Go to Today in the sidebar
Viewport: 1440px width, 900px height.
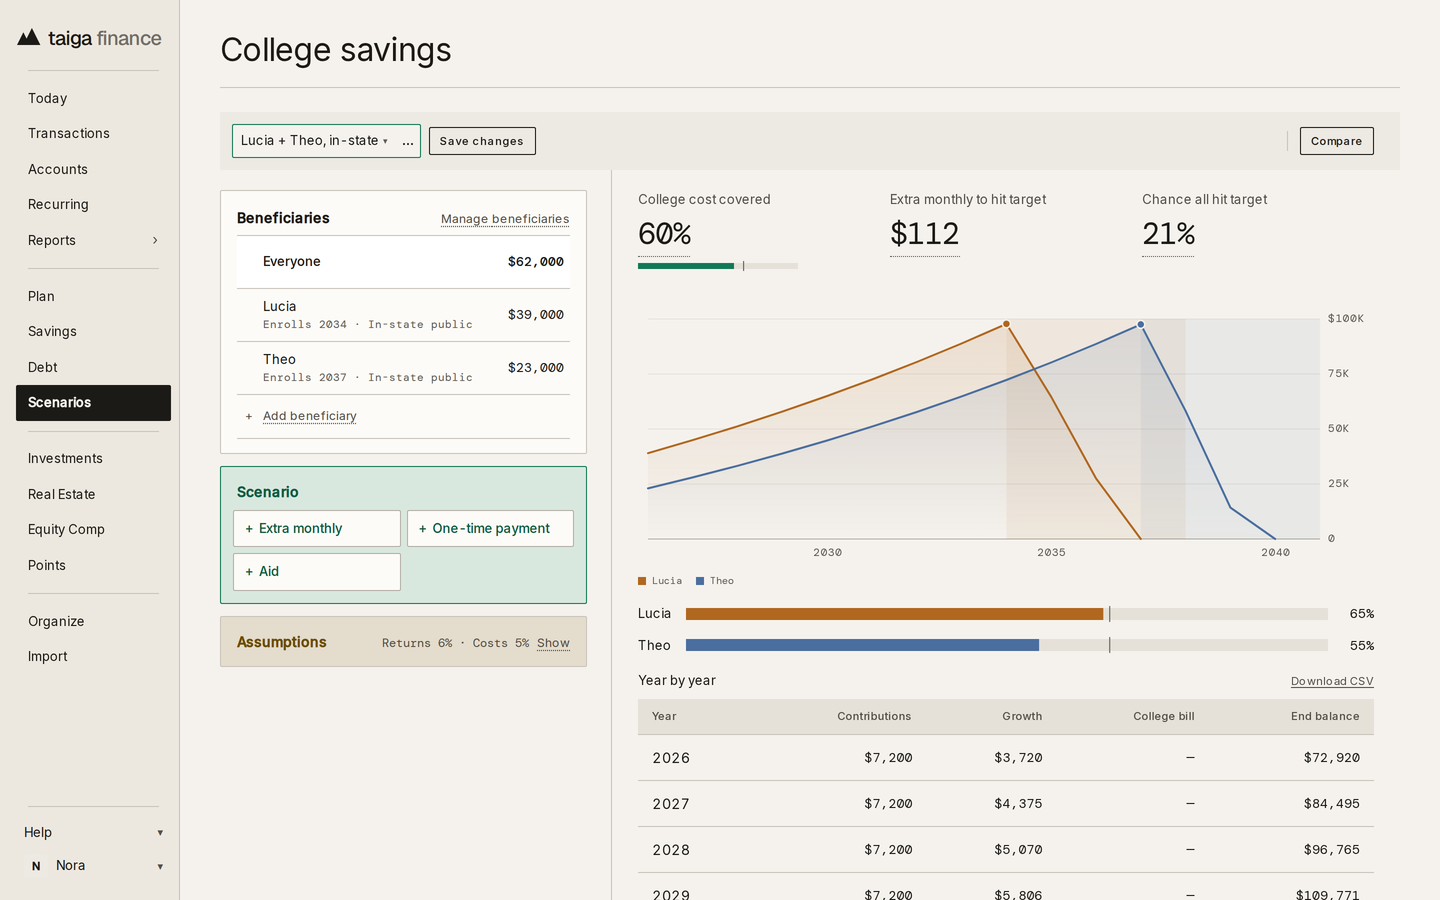(x=93, y=98)
